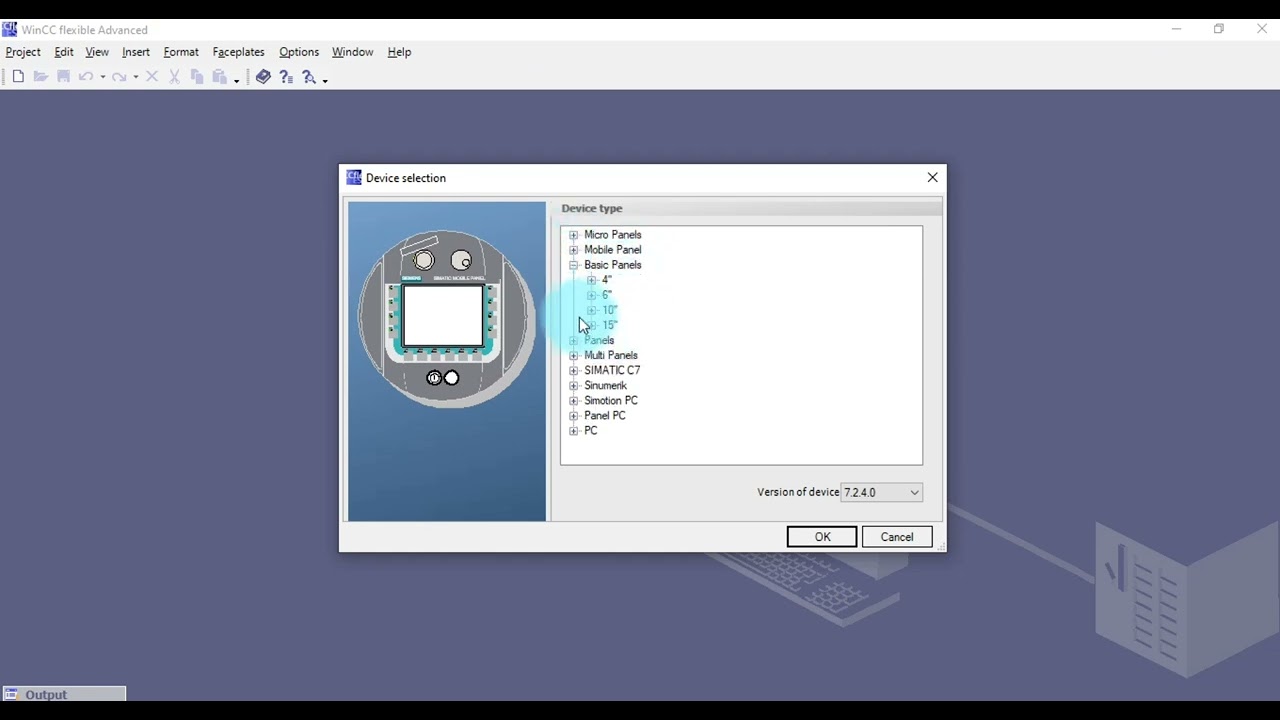Click the Redo arrow icon

119,77
